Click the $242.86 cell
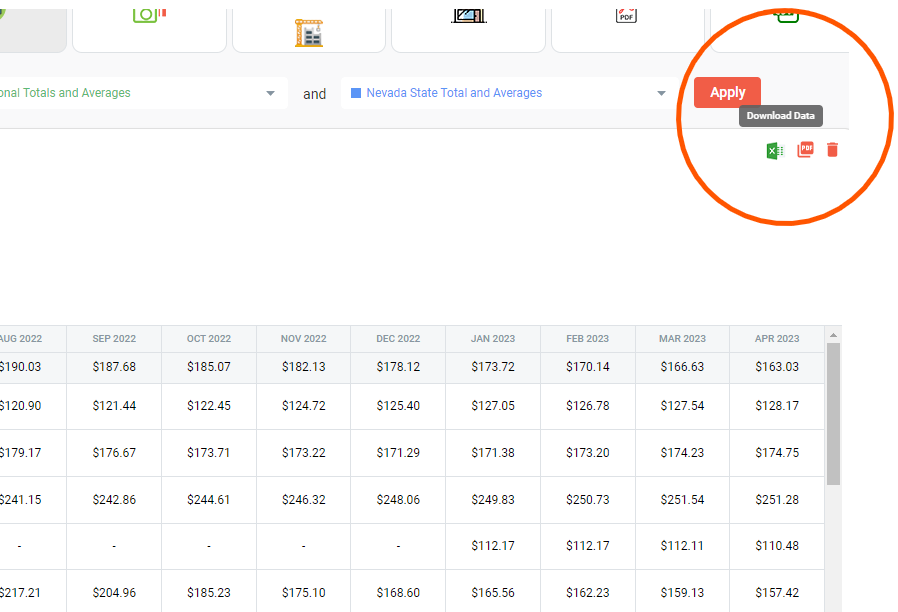The width and height of the screenshot is (898, 612). (114, 500)
